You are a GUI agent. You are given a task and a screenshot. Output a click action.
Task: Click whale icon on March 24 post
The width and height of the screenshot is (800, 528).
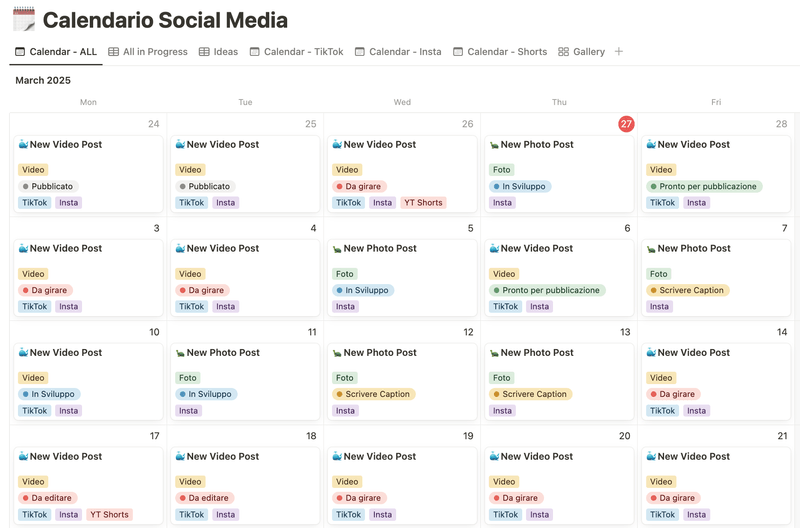(x=23, y=144)
